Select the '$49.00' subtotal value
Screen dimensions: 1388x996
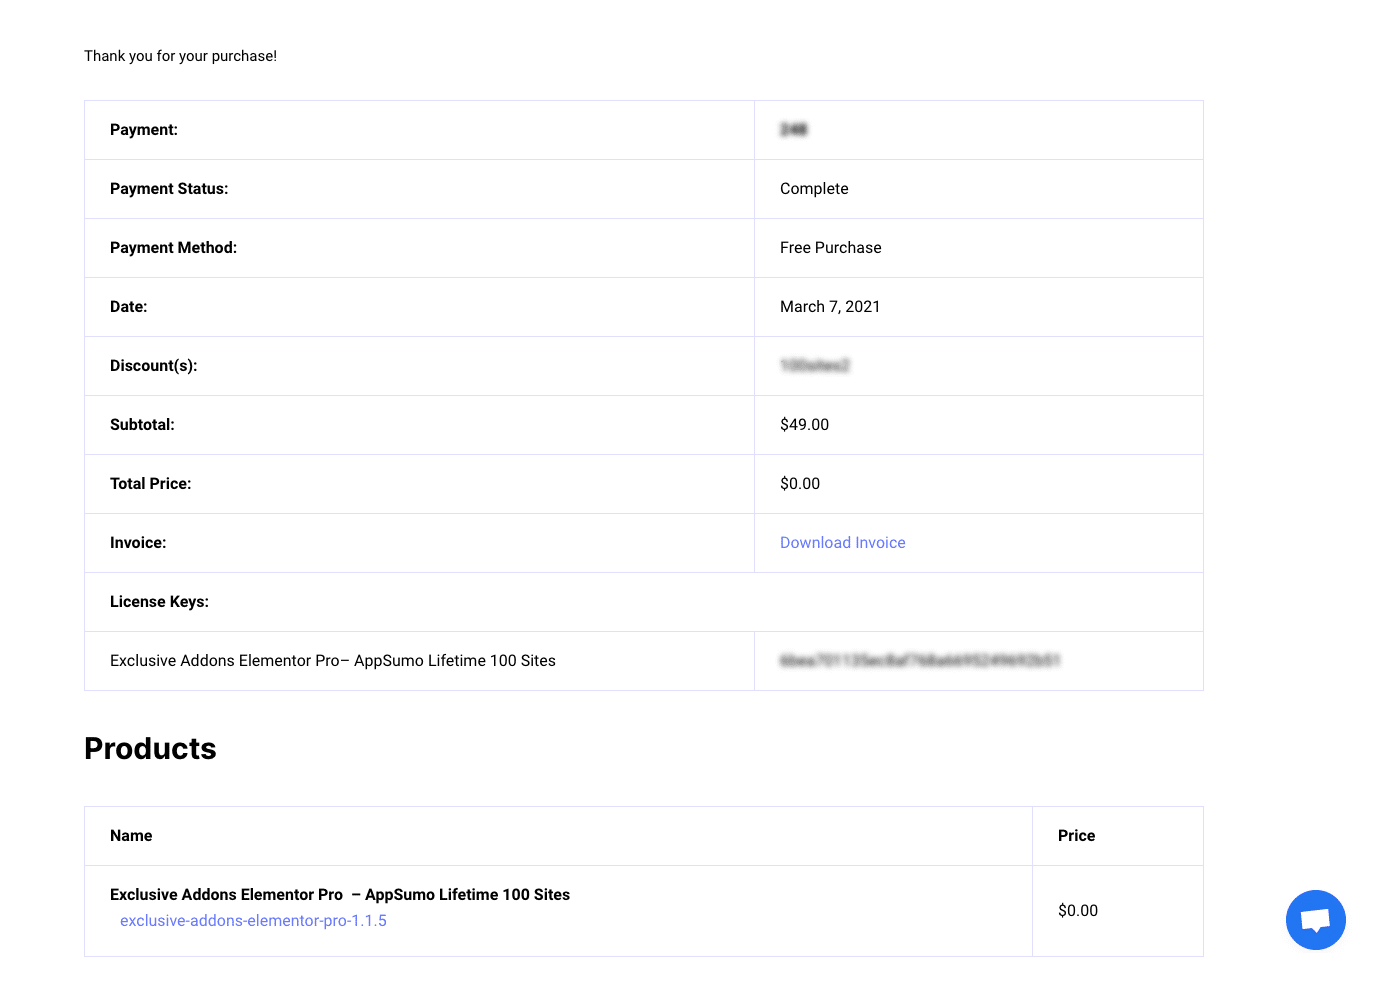coord(804,425)
